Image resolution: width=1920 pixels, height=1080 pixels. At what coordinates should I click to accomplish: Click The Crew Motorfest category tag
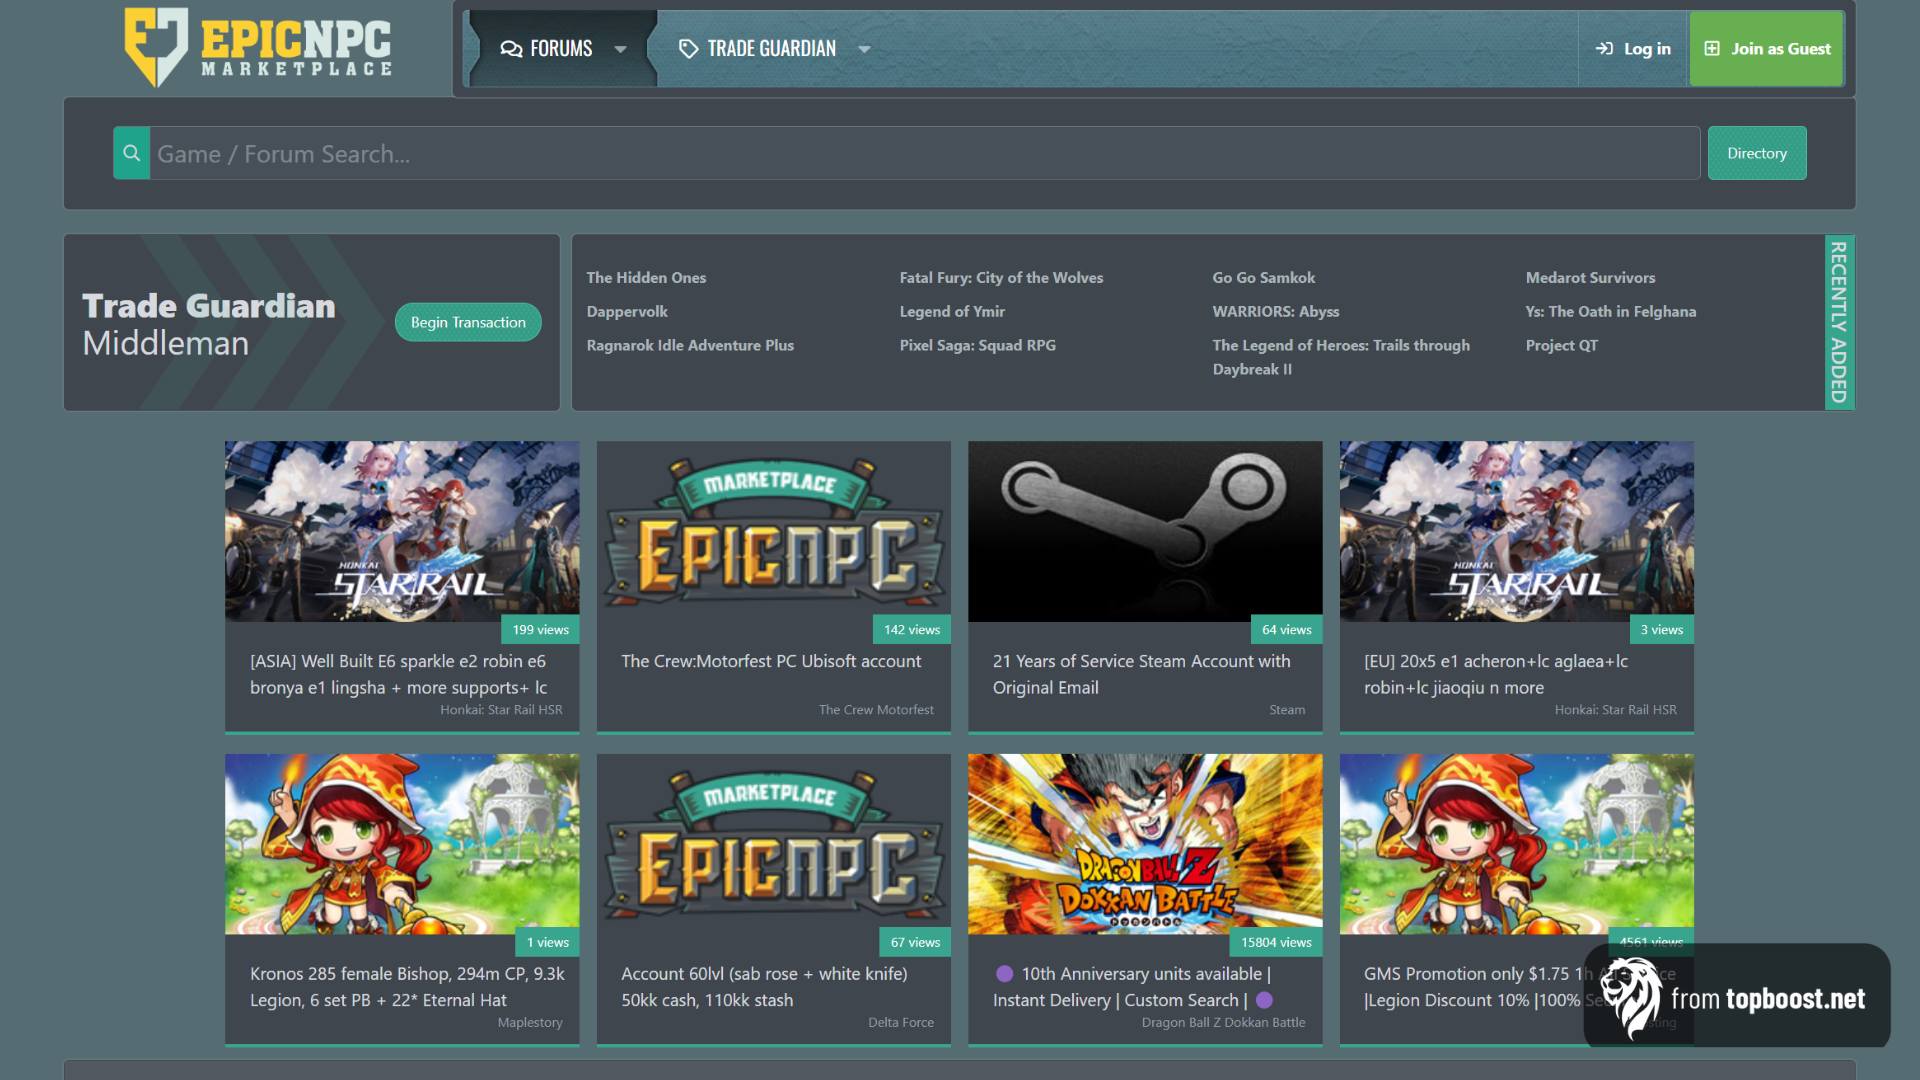point(876,710)
